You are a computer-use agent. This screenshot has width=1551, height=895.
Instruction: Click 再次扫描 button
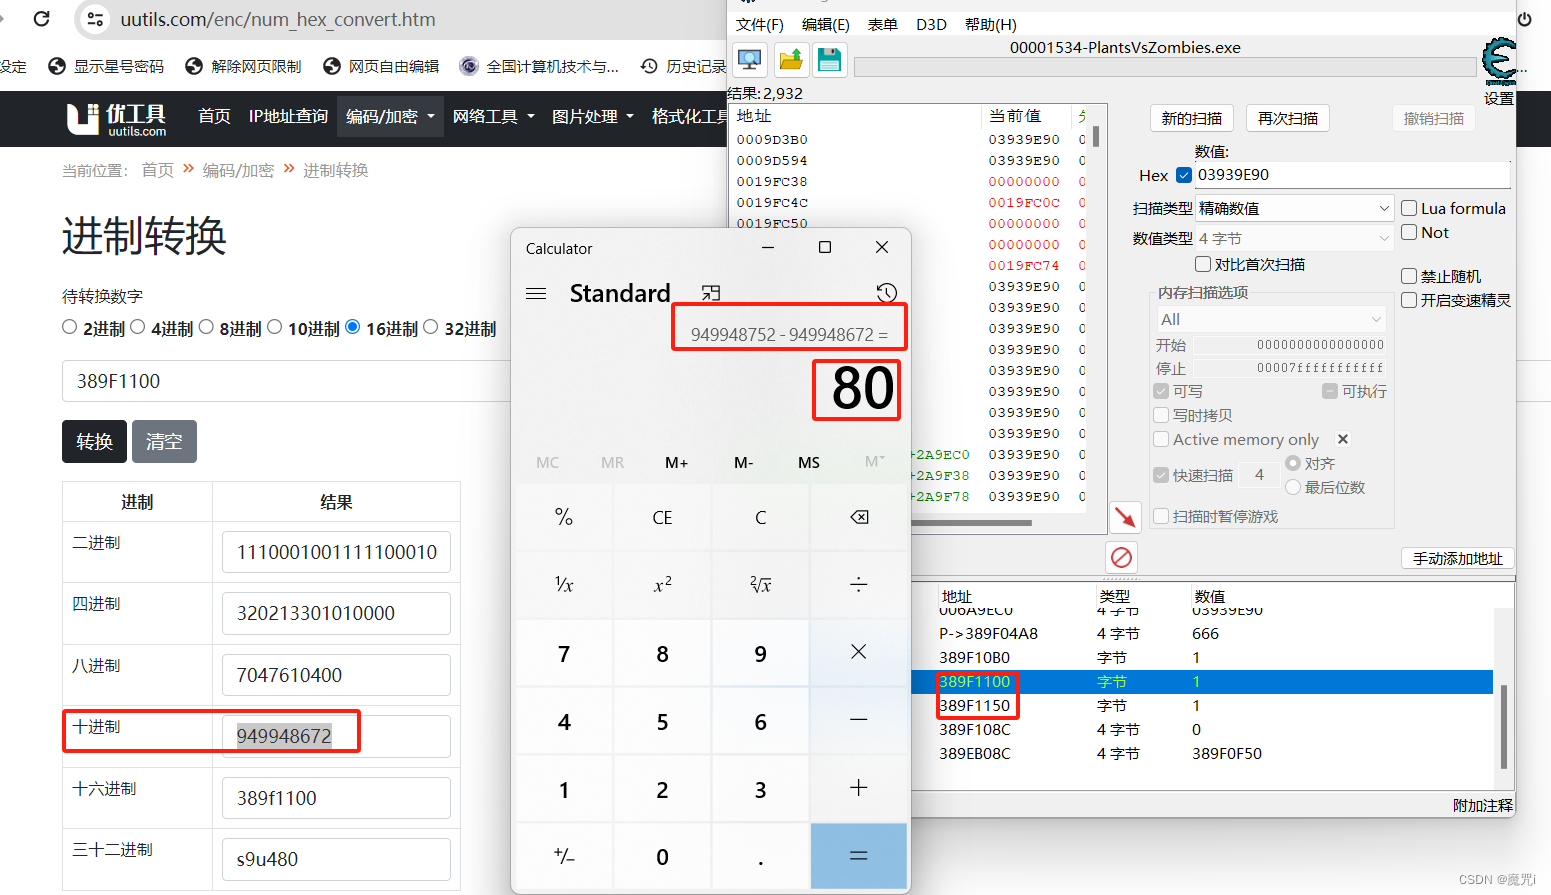(1287, 118)
